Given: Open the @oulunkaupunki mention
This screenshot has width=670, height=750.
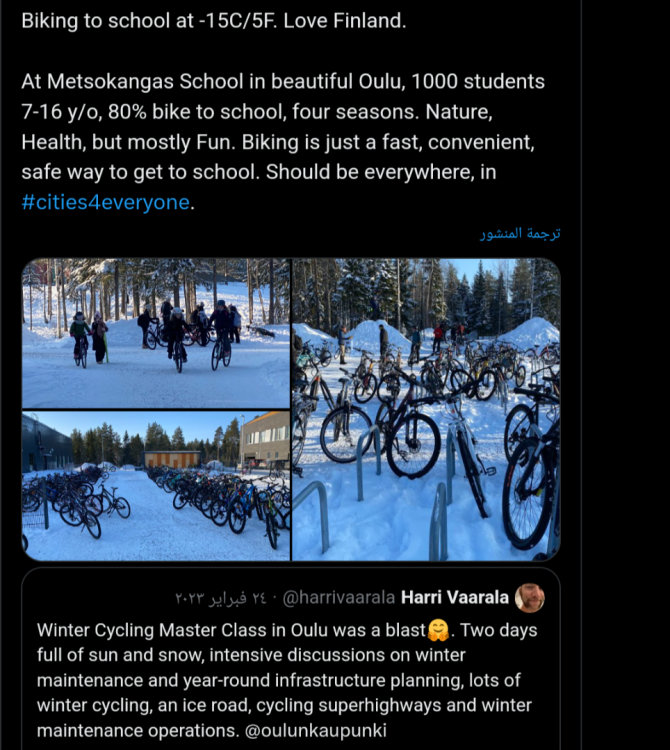Looking at the screenshot, I should pos(316,731).
